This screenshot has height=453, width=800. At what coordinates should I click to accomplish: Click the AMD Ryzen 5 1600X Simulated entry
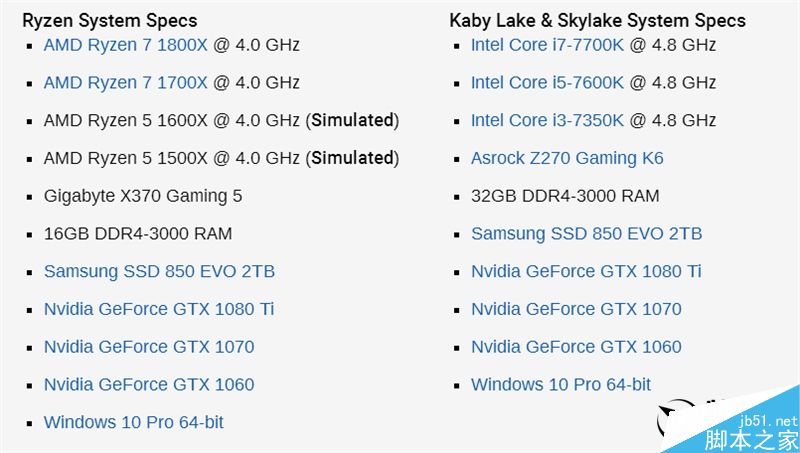[220, 121]
